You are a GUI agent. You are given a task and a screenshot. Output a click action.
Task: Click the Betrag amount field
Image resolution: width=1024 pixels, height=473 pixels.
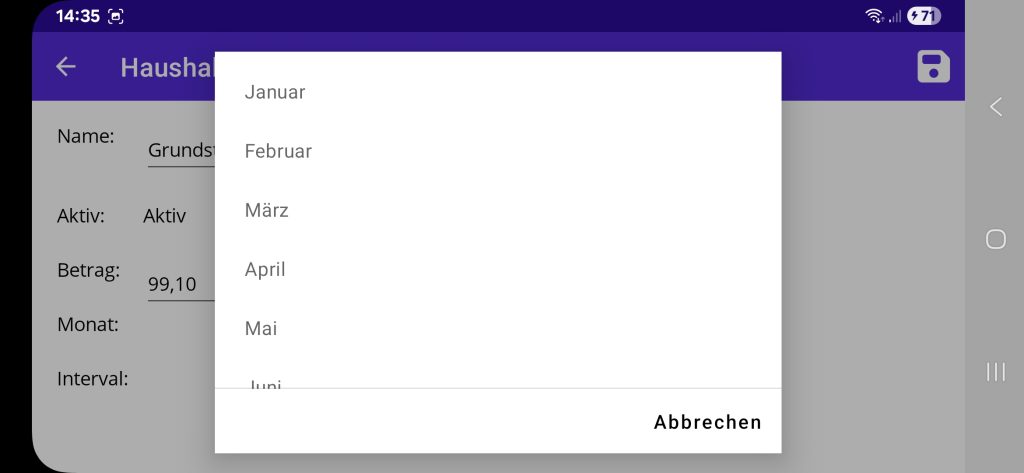pos(181,285)
